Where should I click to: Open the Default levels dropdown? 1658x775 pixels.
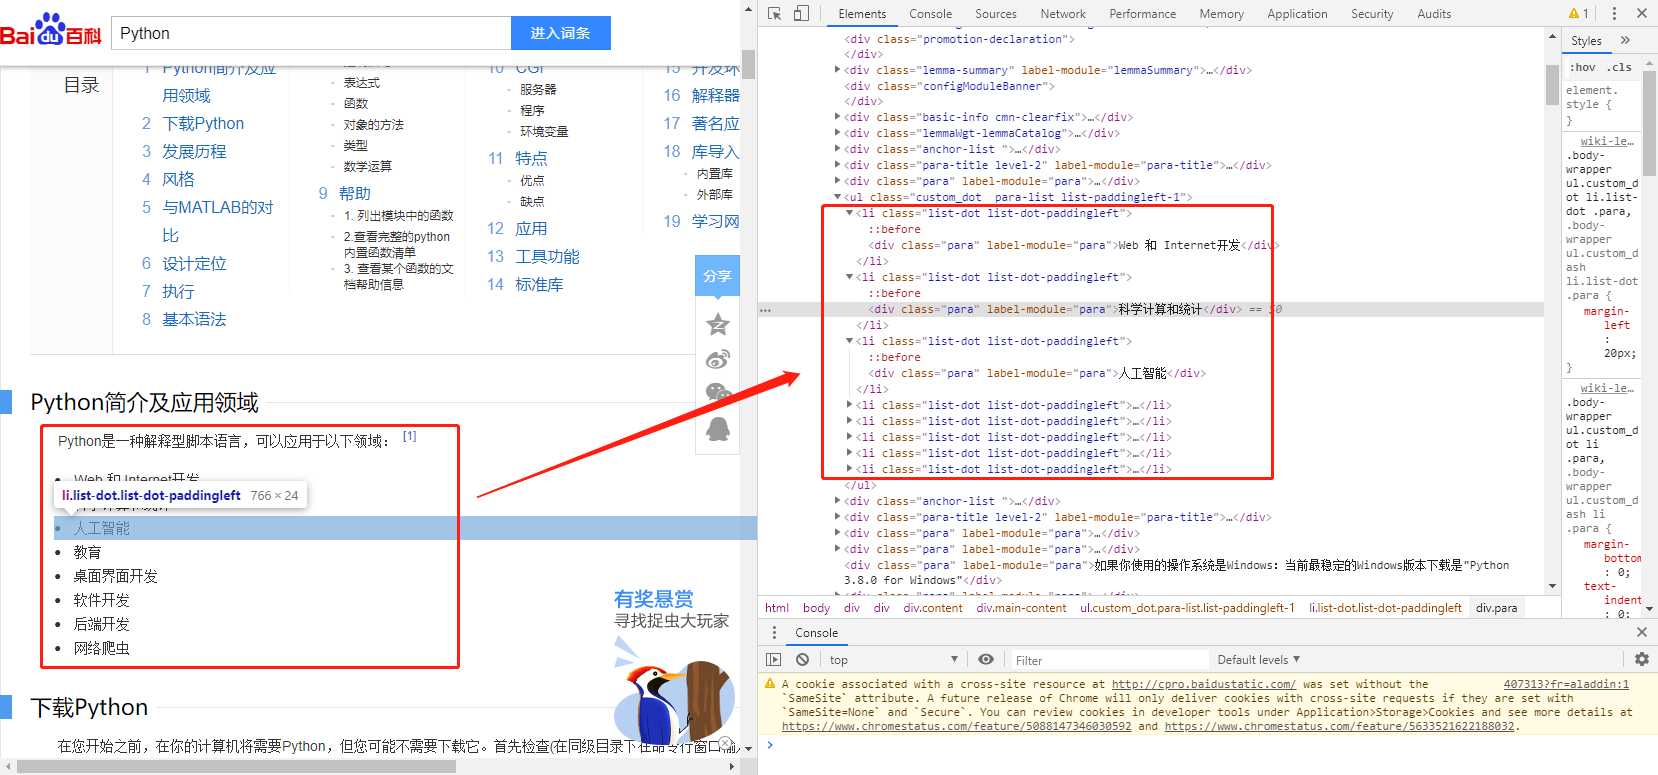[1258, 659]
